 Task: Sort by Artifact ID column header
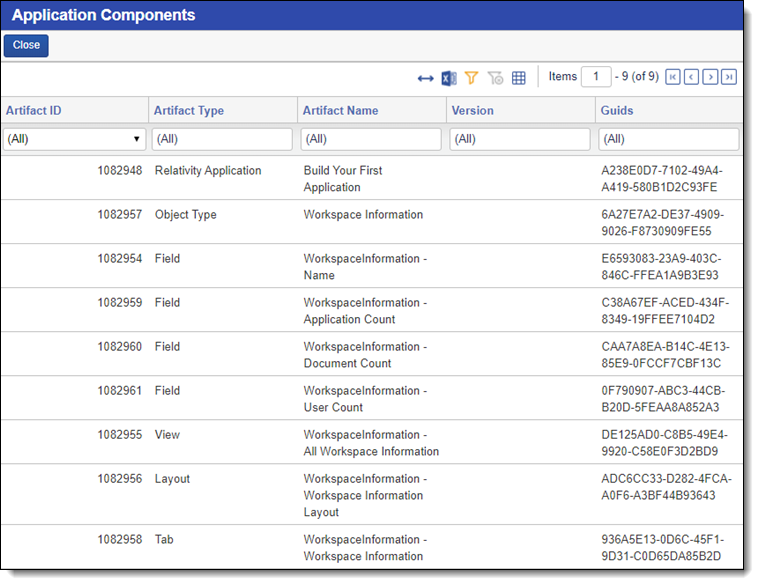coord(33,110)
